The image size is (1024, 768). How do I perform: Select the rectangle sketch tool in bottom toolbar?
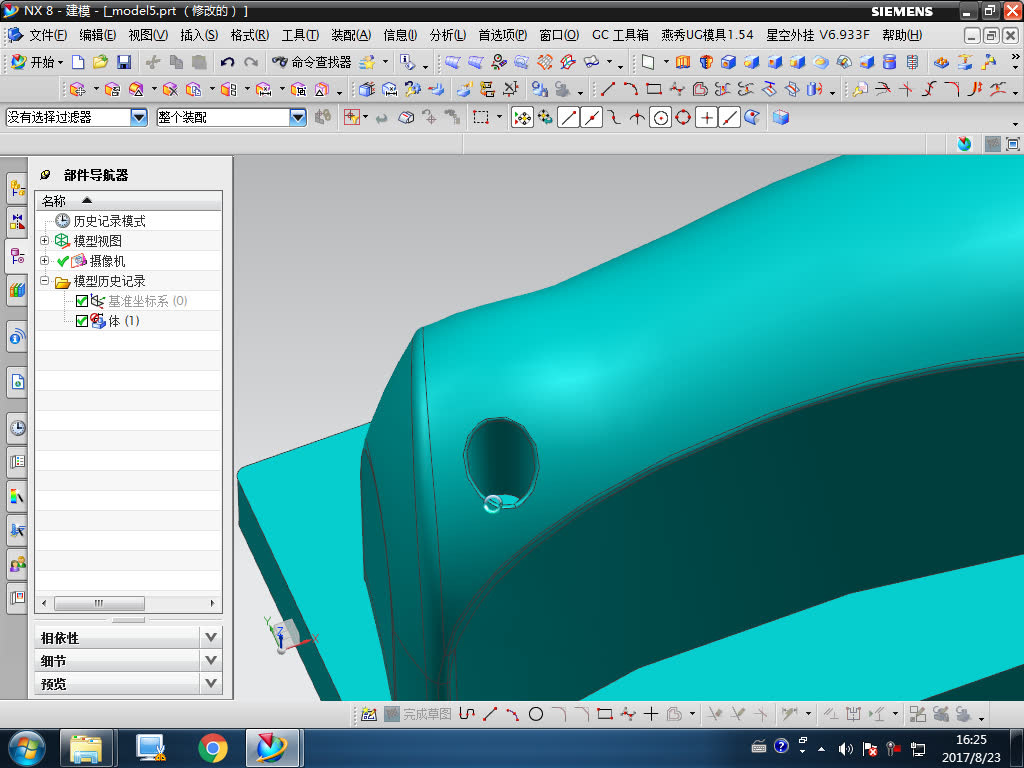(x=604, y=714)
